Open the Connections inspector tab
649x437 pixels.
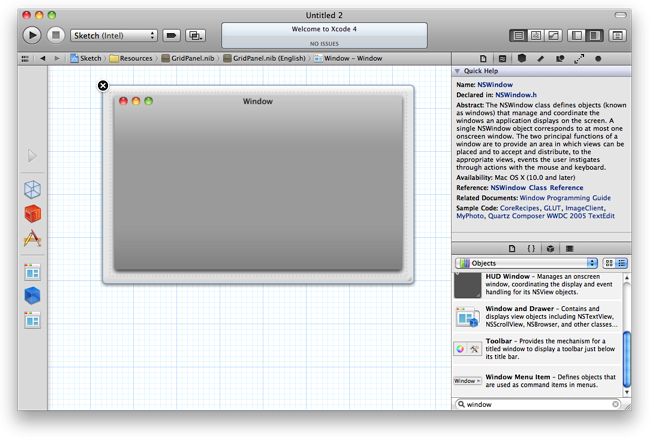coord(579,59)
